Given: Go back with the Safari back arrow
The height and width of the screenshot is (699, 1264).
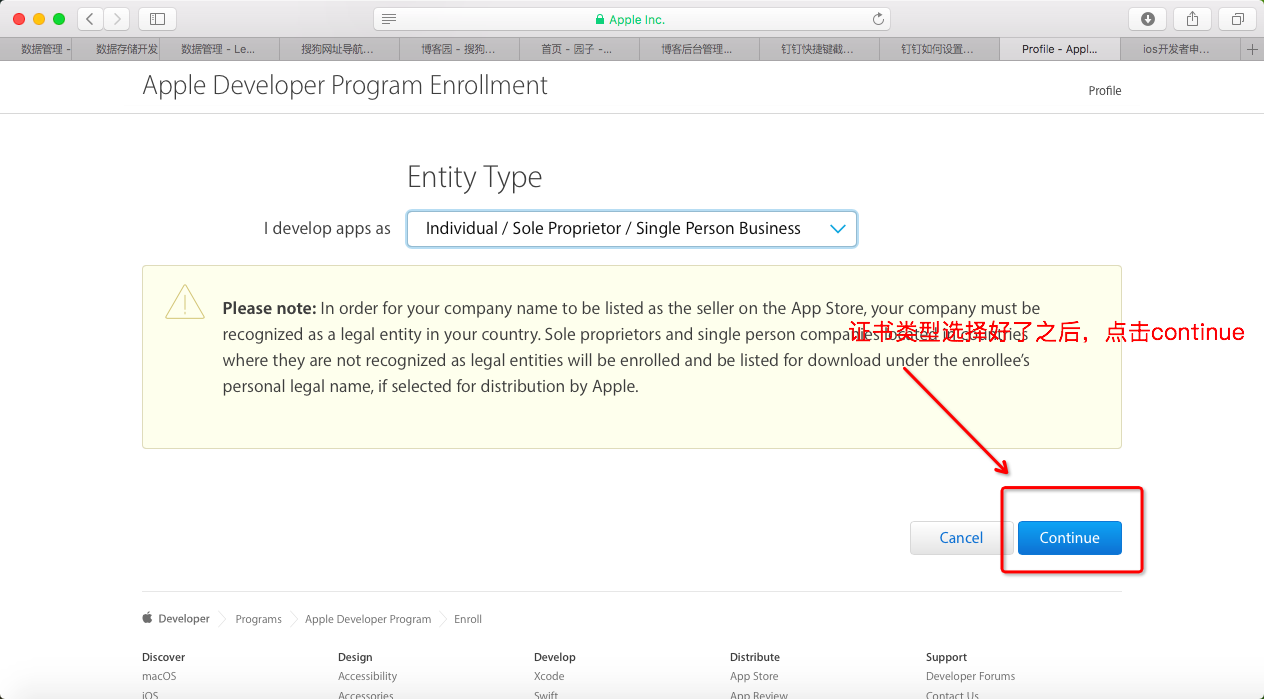Looking at the screenshot, I should click(90, 19).
